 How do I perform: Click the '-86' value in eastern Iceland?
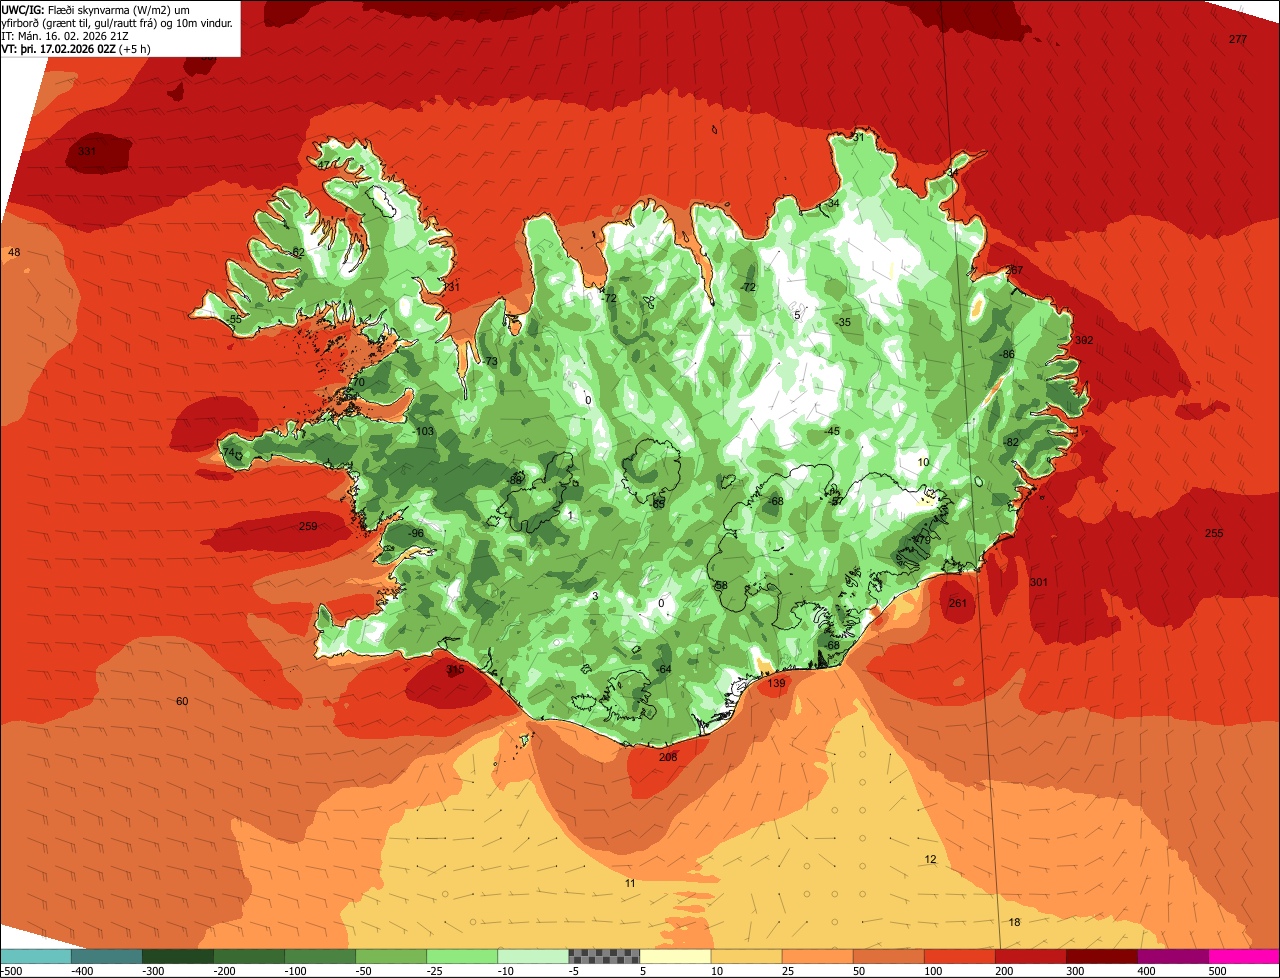tap(1007, 354)
